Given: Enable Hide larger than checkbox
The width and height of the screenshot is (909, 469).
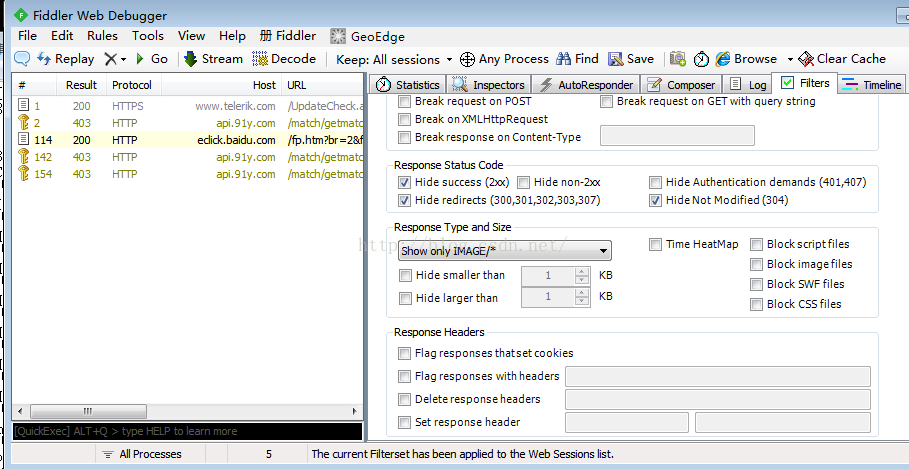Looking at the screenshot, I should click(x=405, y=299).
